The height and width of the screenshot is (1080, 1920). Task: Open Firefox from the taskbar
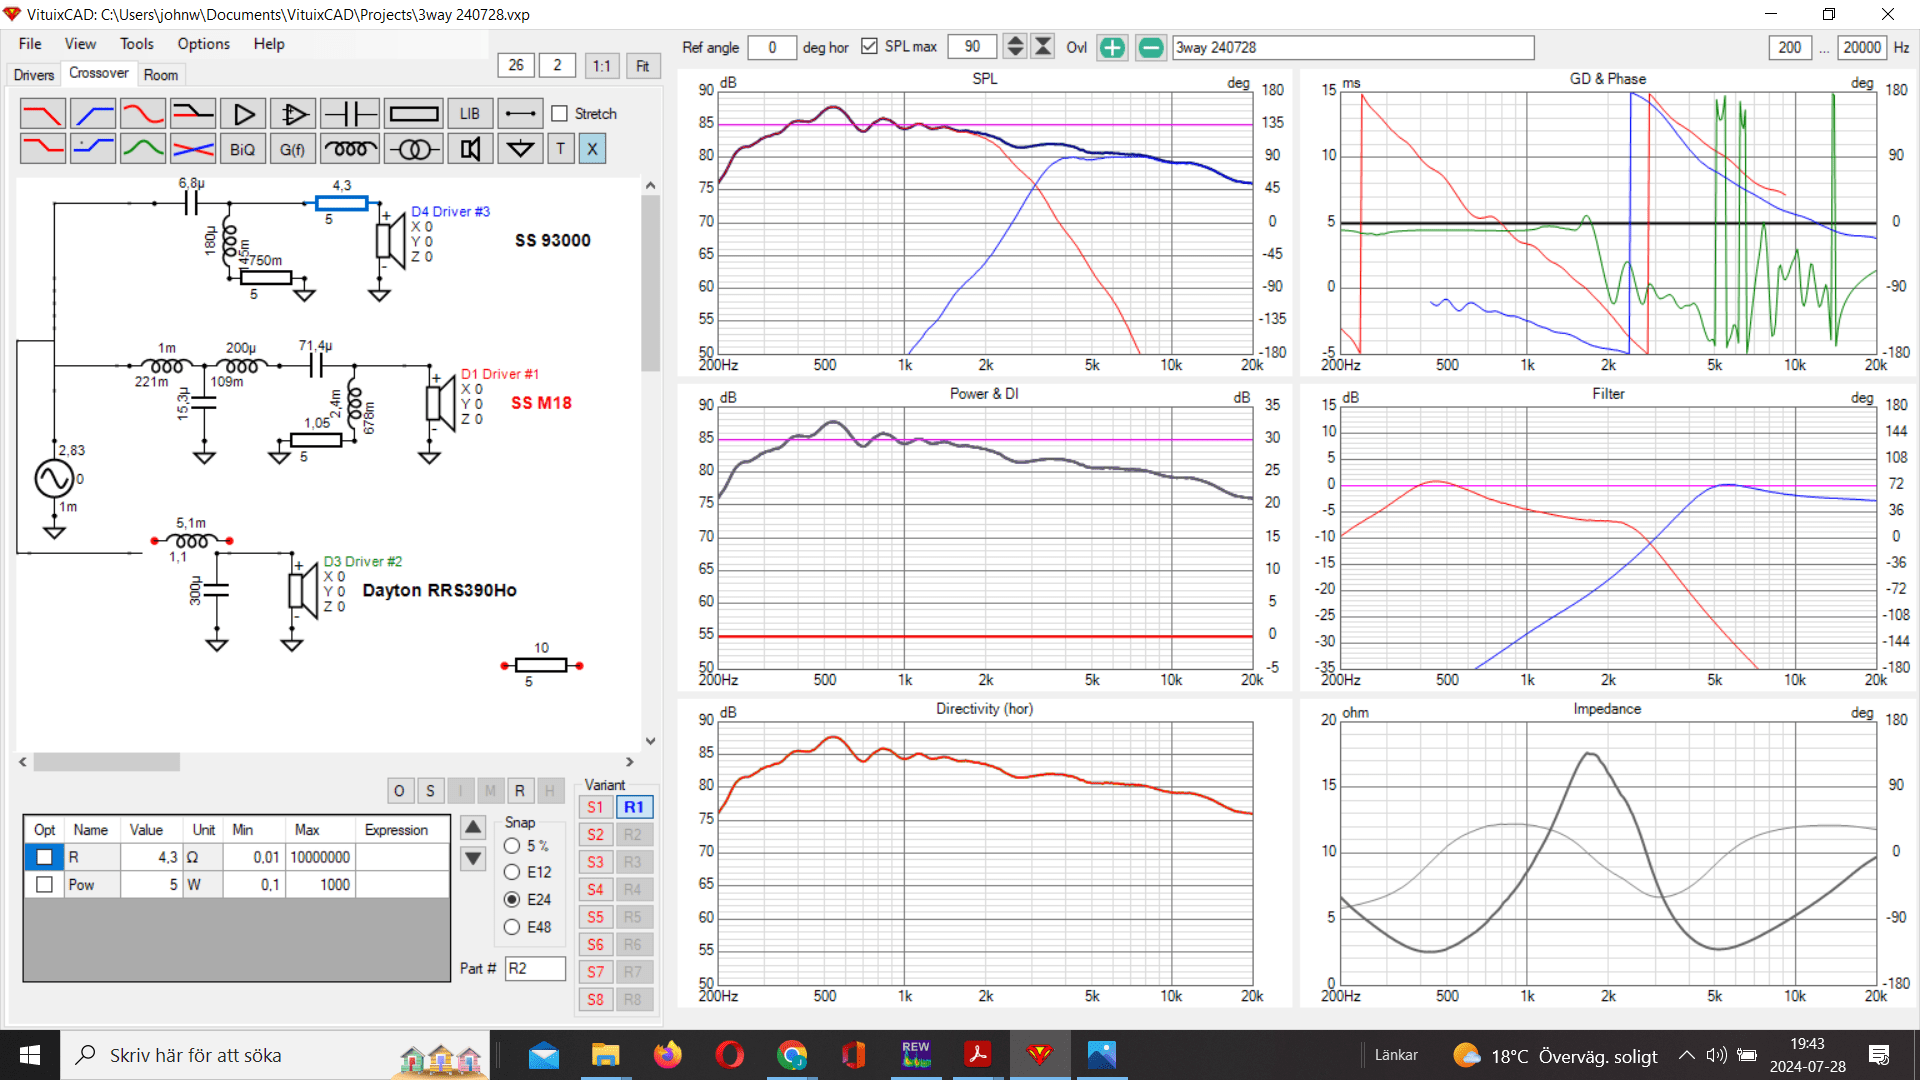tap(667, 1055)
